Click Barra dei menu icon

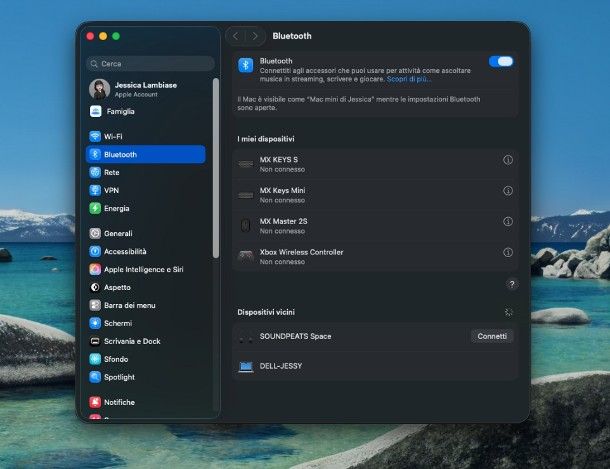[95, 305]
